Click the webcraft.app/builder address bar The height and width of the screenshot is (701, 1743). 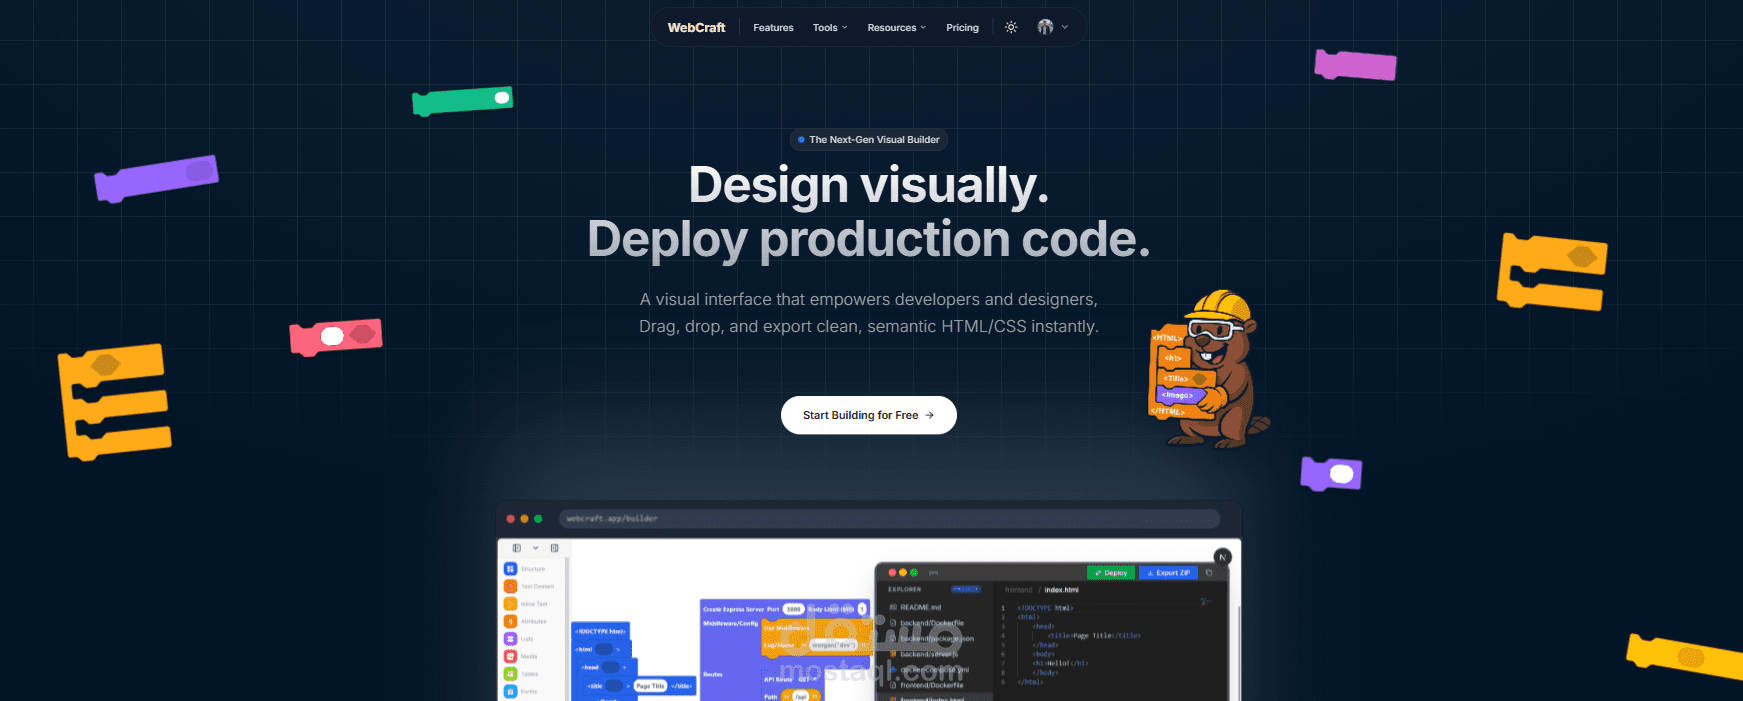click(x=889, y=518)
